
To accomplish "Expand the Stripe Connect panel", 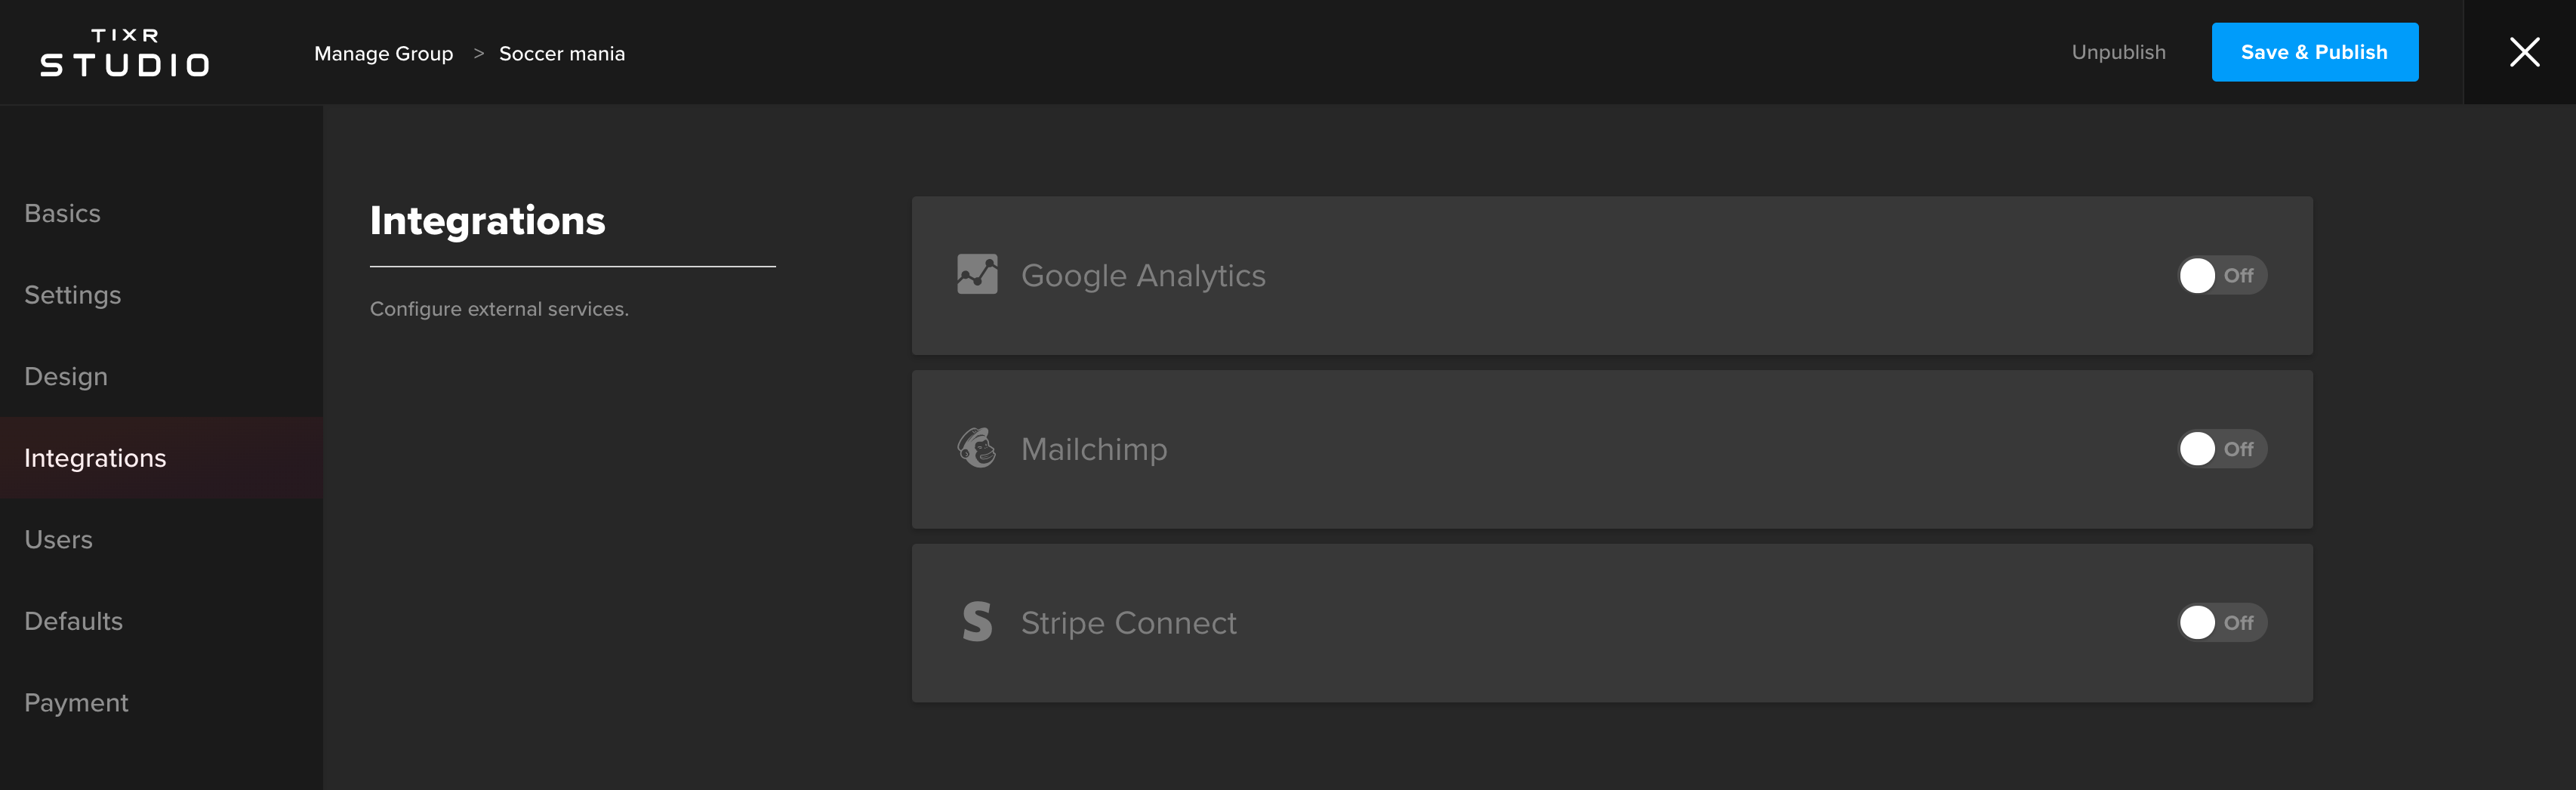I will click(1612, 623).
